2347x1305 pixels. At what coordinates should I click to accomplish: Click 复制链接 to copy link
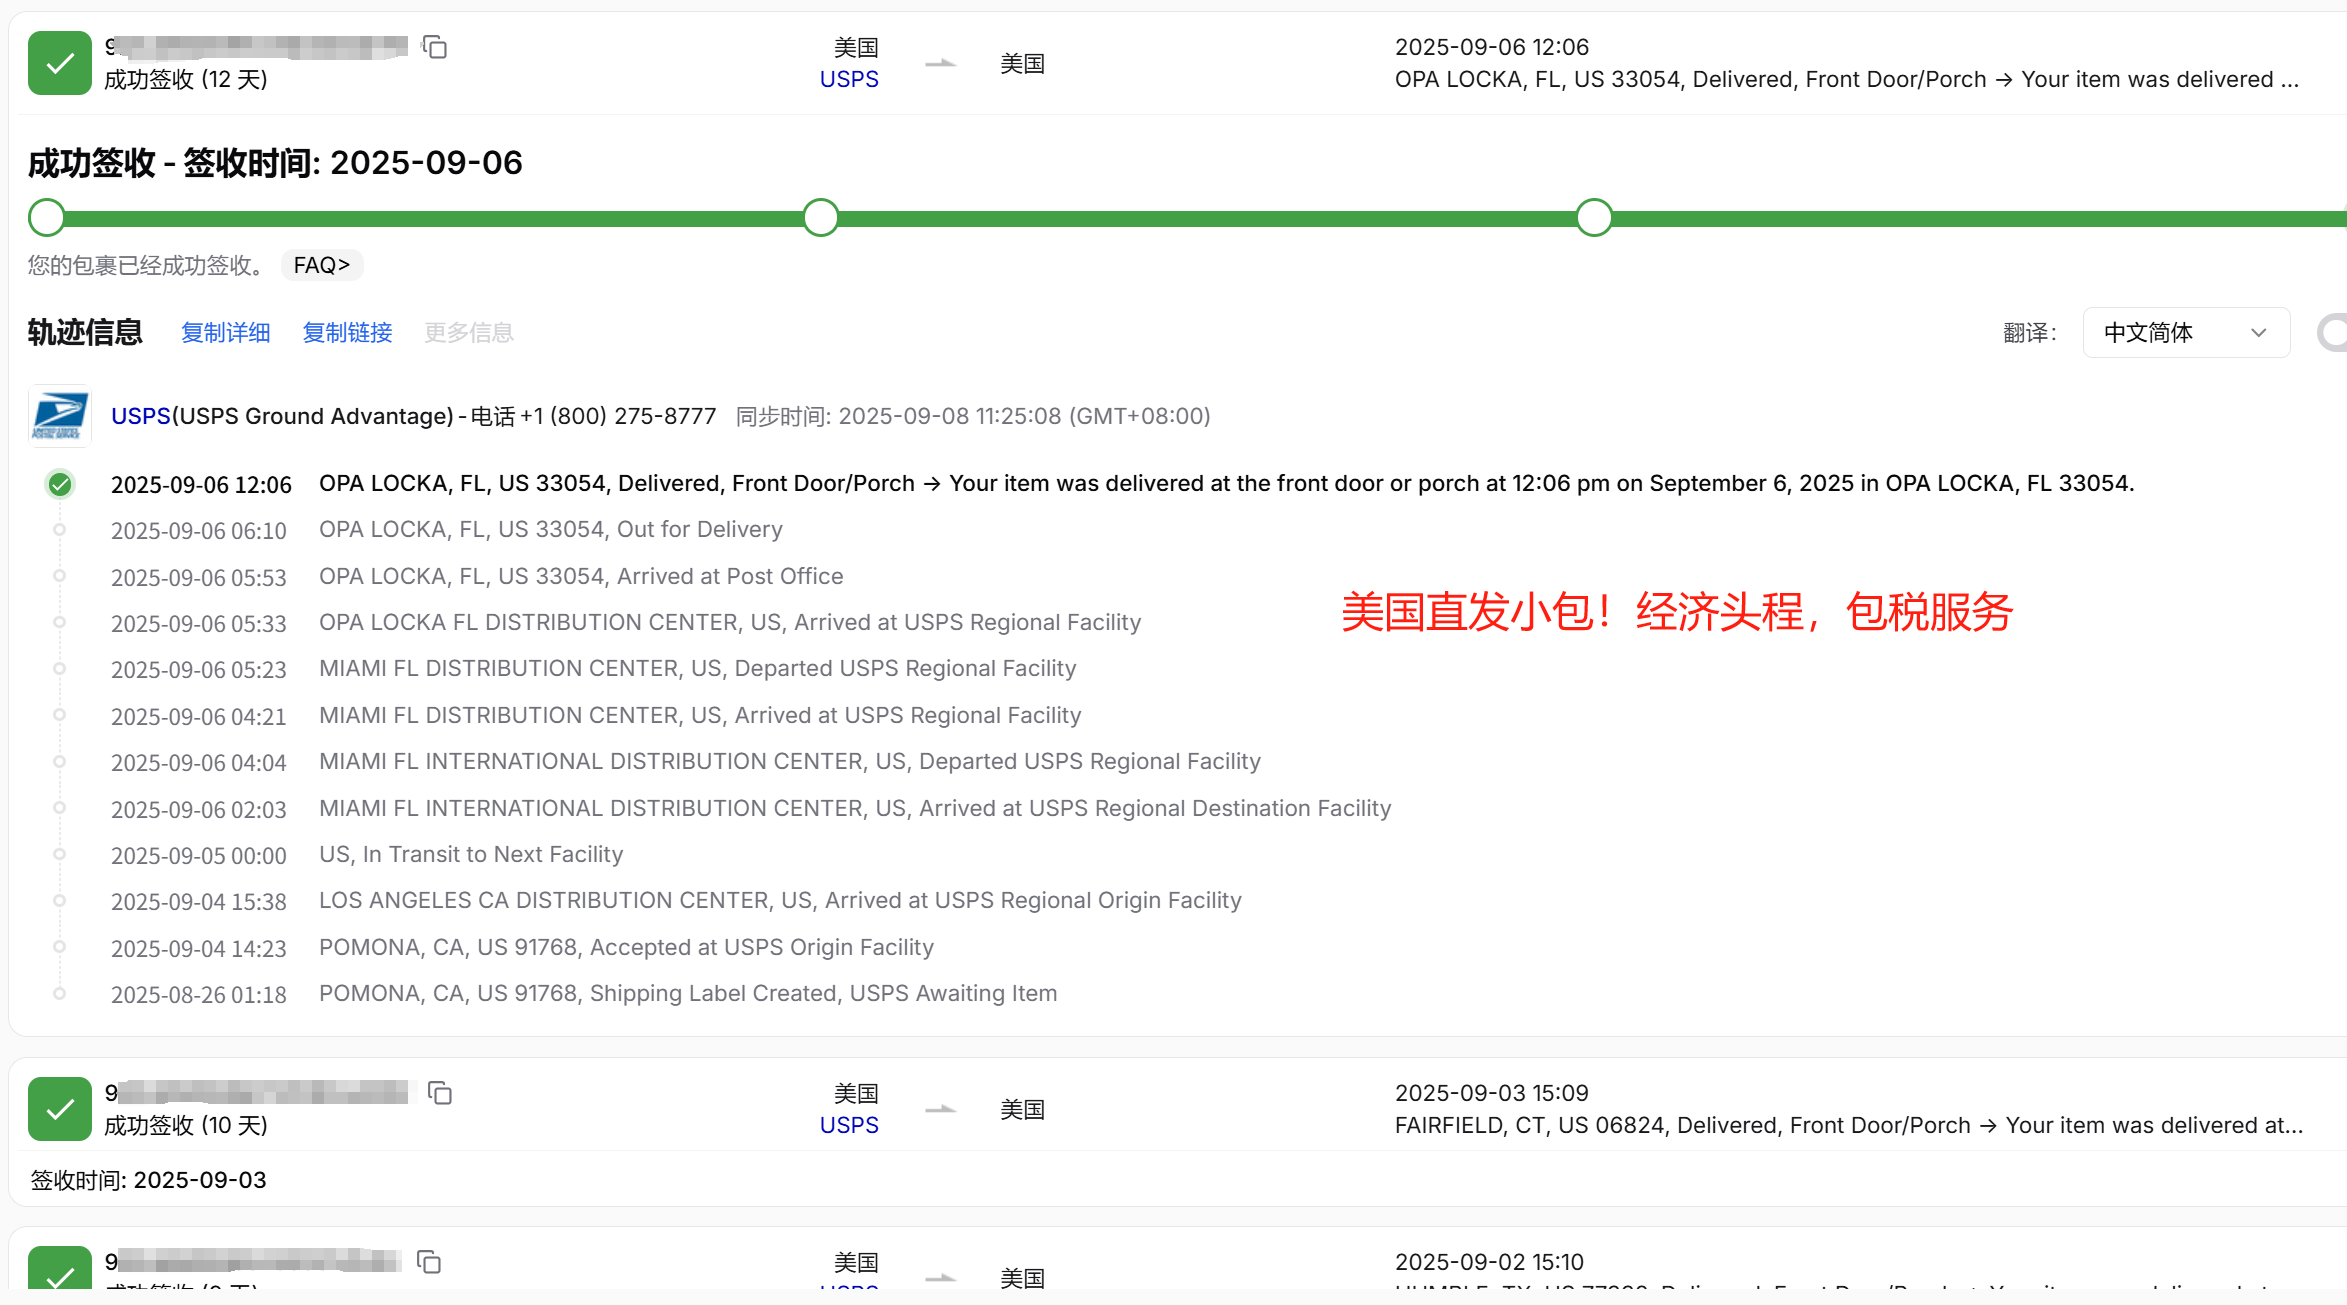point(348,333)
